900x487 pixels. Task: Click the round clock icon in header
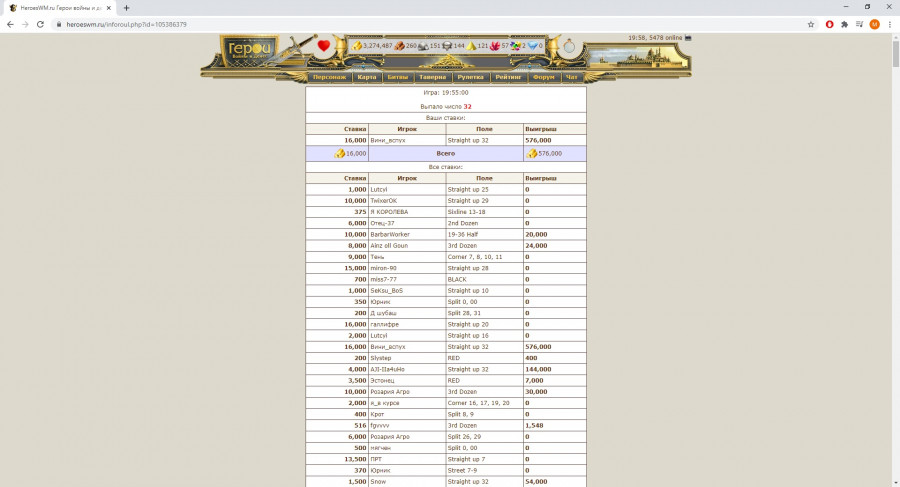(x=569, y=46)
